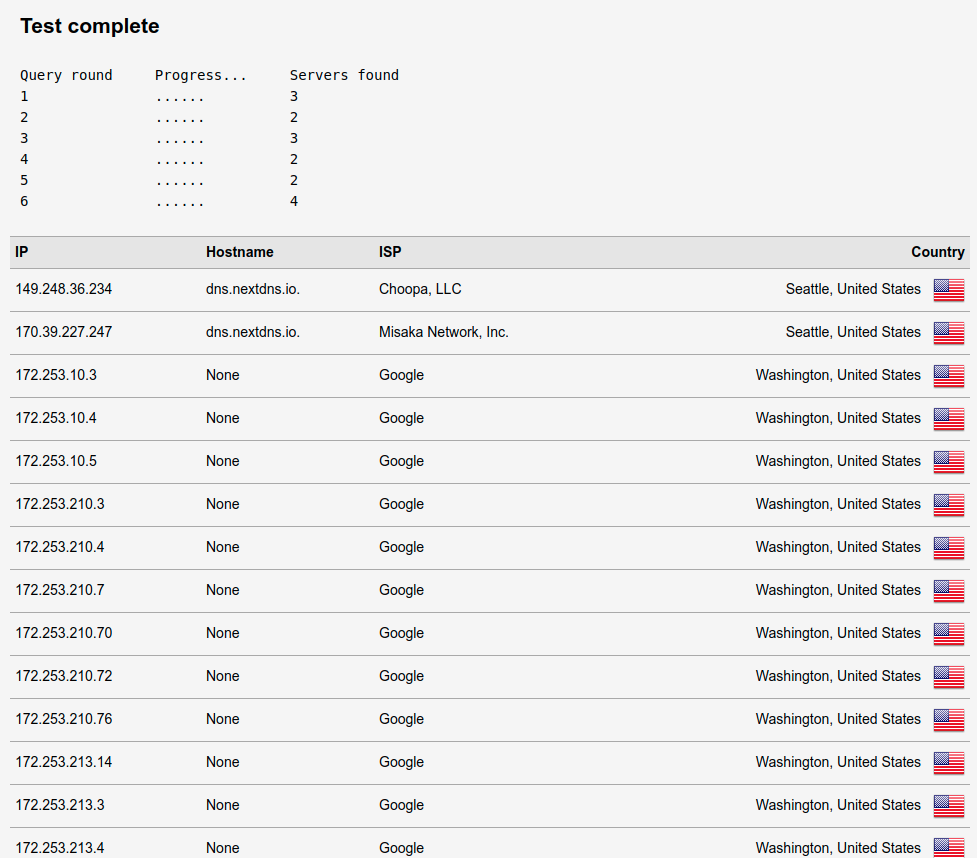Click the Test complete heading
The height and width of the screenshot is (858, 977).
(x=90, y=26)
